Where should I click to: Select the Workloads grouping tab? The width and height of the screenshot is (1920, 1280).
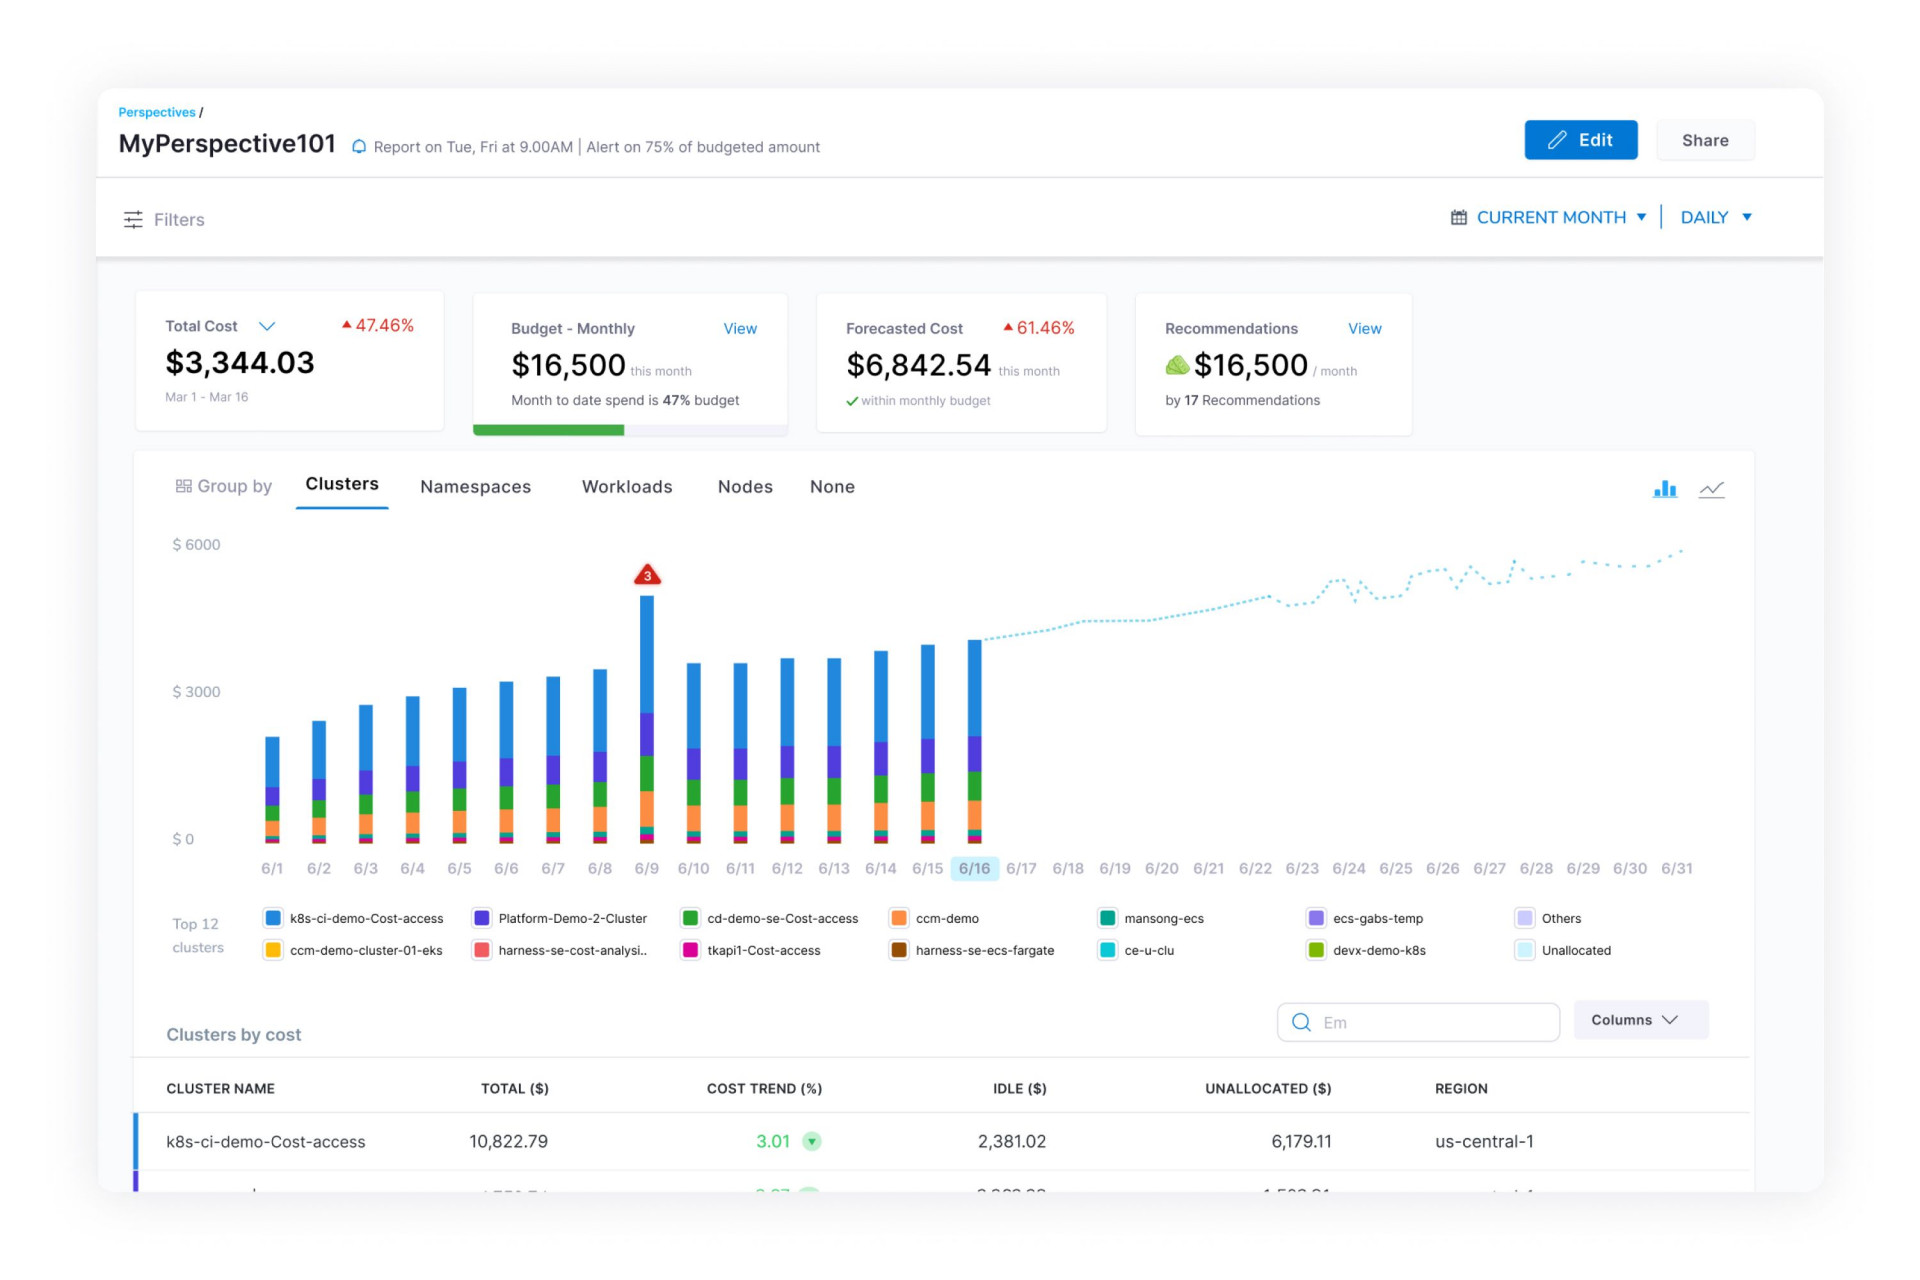pyautogui.click(x=626, y=487)
